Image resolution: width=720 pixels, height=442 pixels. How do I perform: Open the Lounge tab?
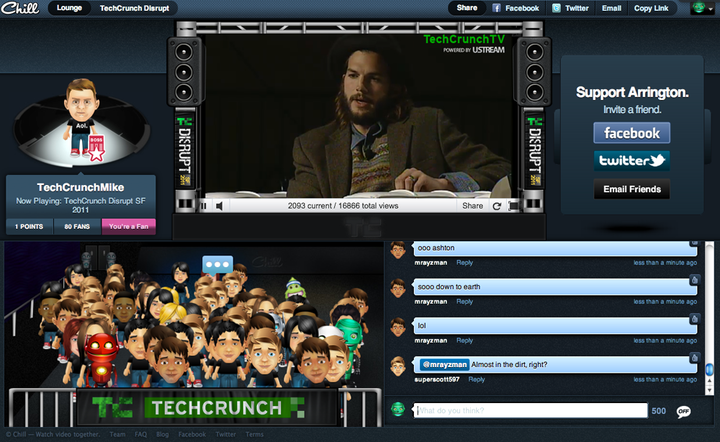point(69,8)
